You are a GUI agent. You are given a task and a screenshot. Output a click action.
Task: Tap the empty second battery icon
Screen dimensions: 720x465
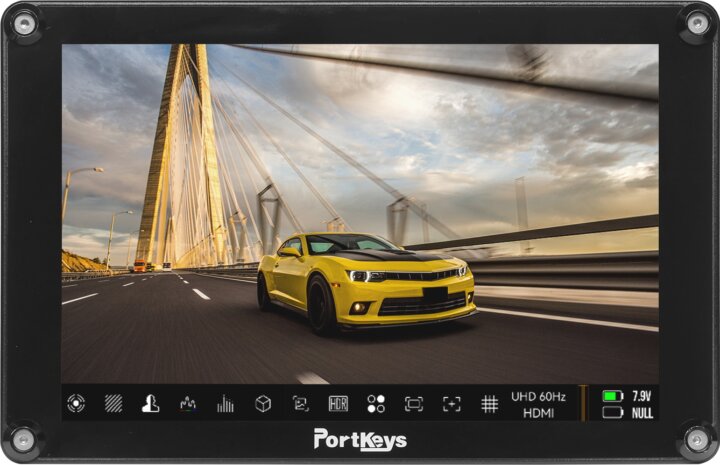click(613, 412)
